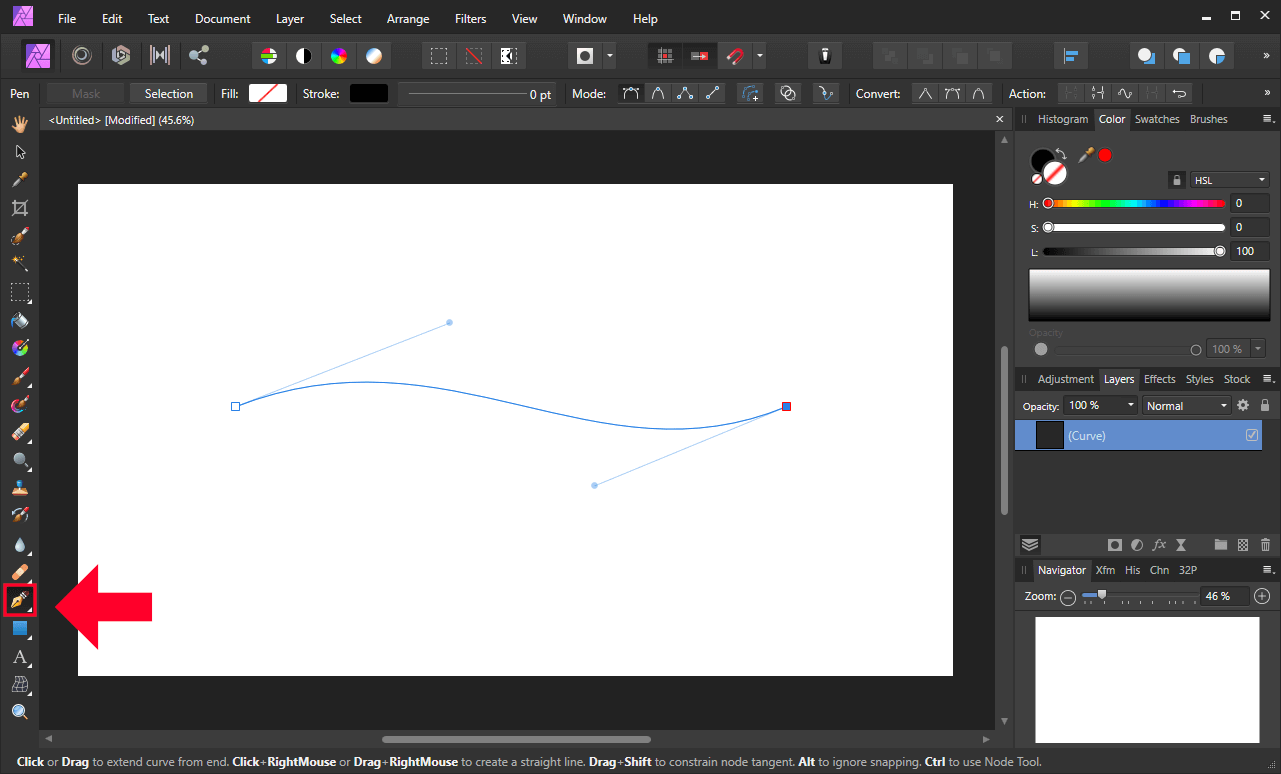Open the HSL color model dropdown
The height and width of the screenshot is (774, 1281).
point(1231,180)
